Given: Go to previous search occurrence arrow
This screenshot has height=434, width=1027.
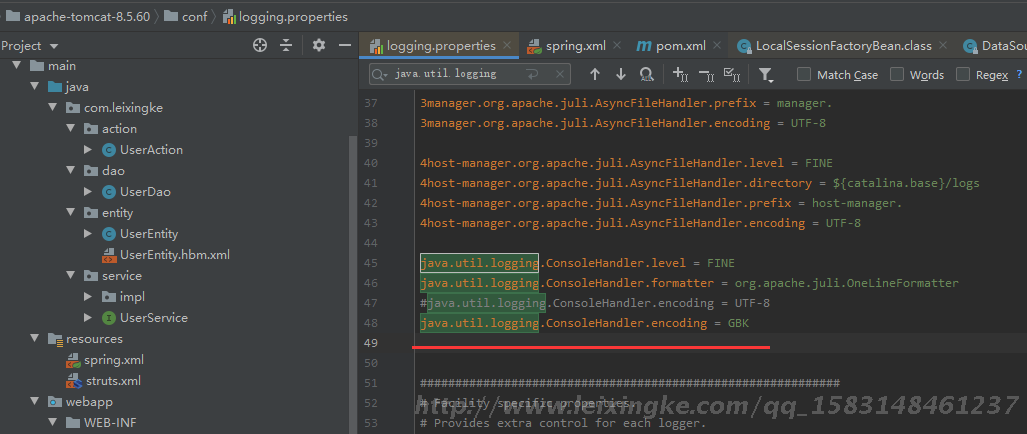Looking at the screenshot, I should pos(595,74).
